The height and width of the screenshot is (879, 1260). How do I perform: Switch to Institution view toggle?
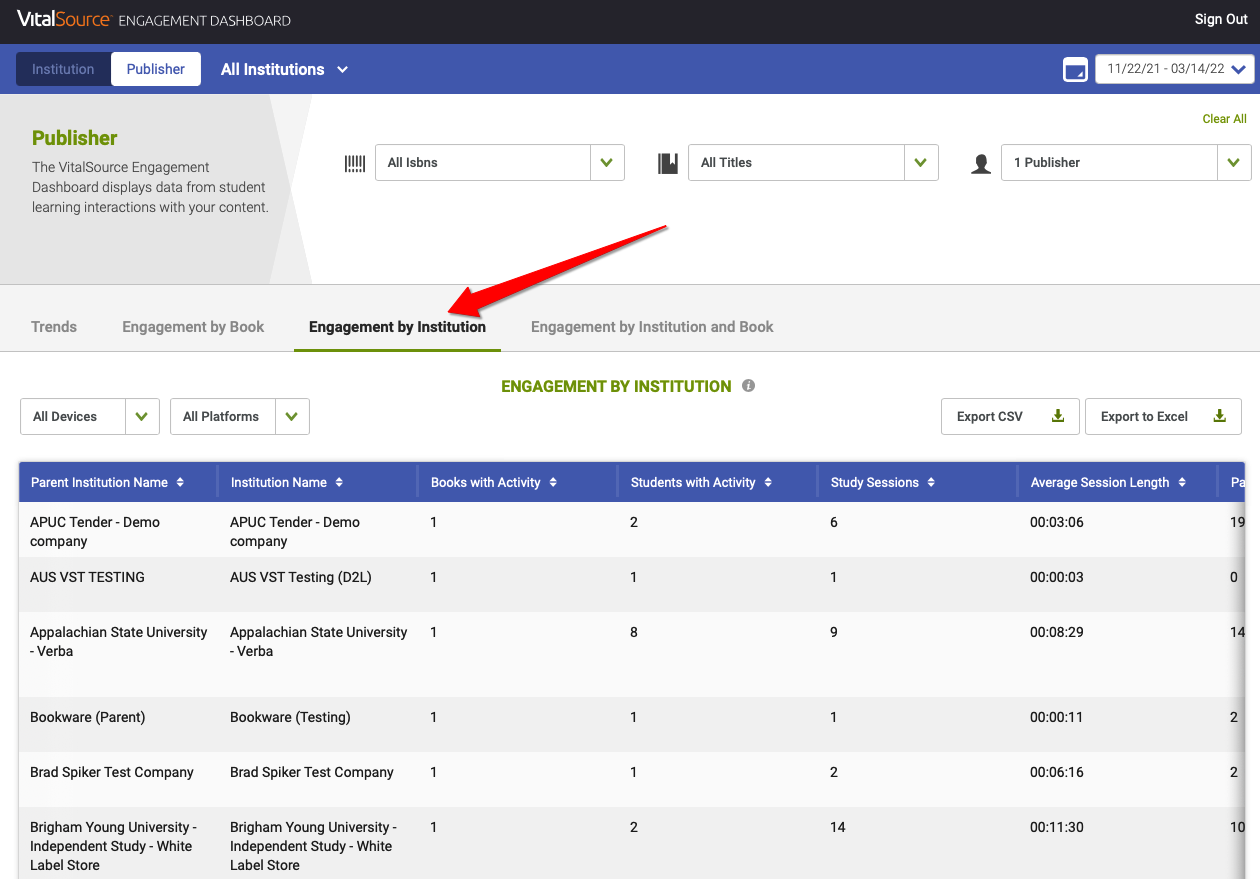click(x=63, y=69)
